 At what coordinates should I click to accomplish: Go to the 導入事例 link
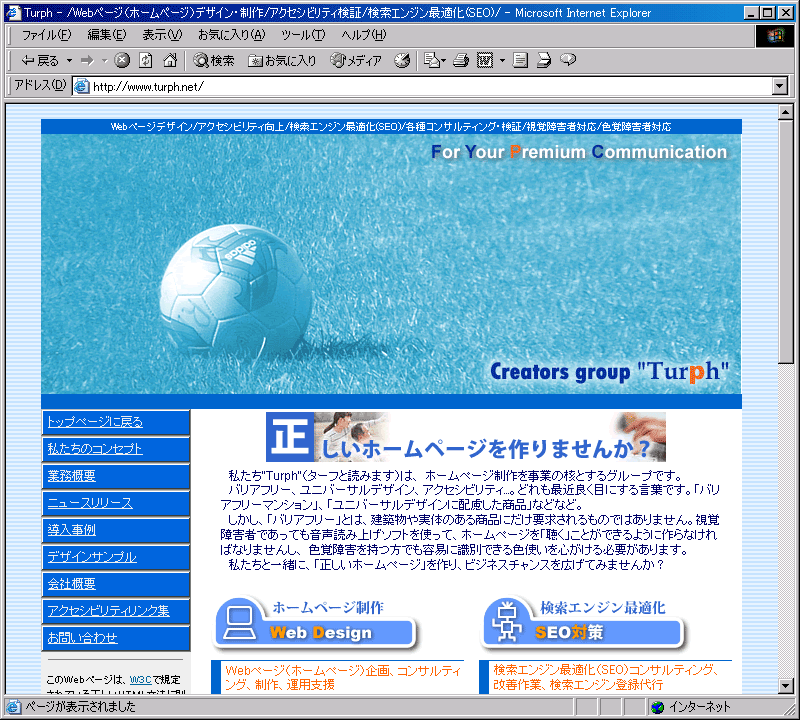click(71, 530)
